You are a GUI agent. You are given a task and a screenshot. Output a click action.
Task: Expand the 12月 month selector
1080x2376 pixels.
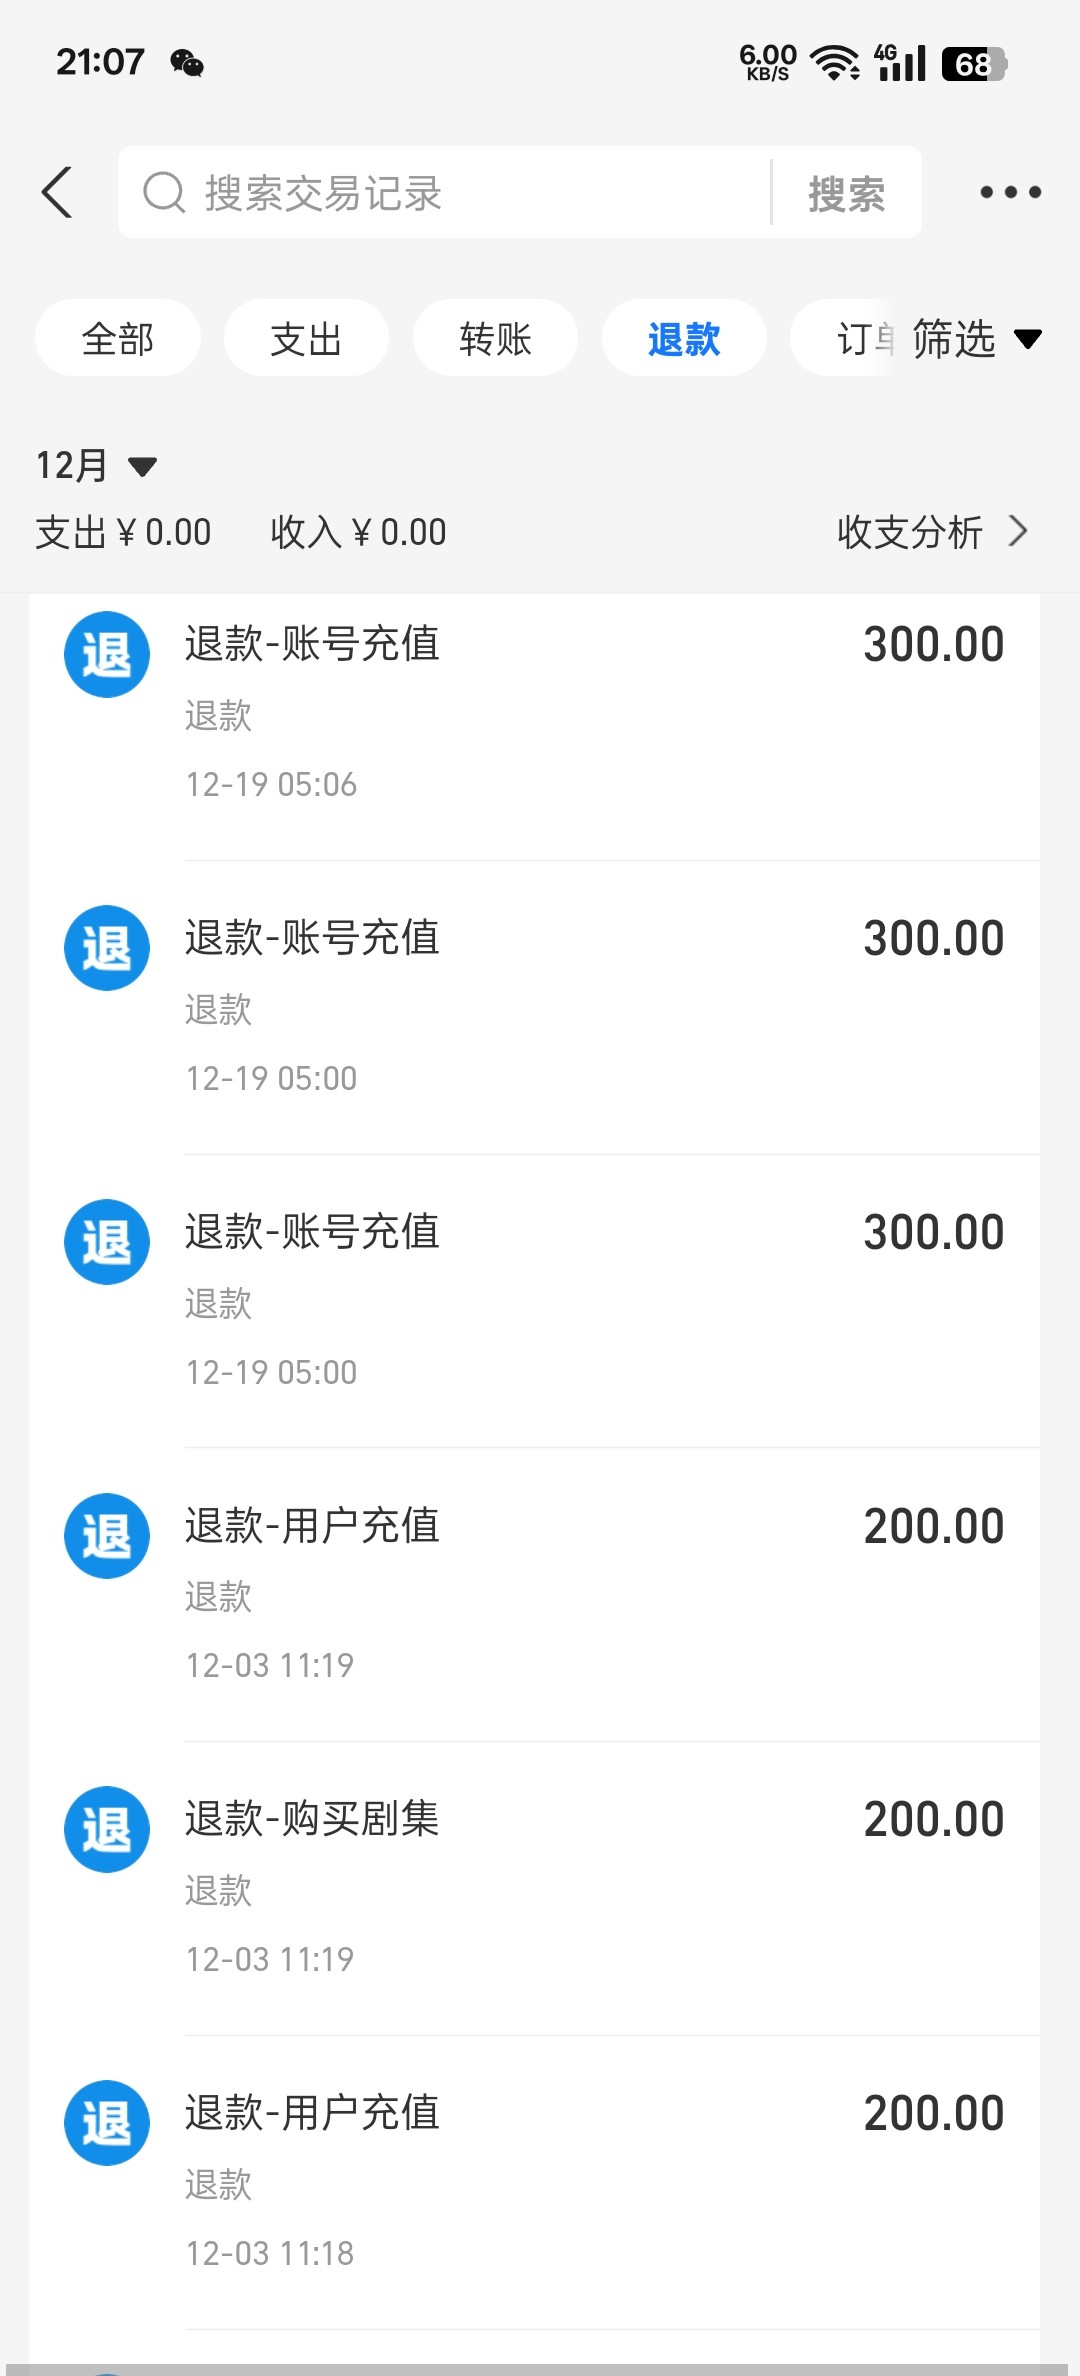(x=96, y=466)
